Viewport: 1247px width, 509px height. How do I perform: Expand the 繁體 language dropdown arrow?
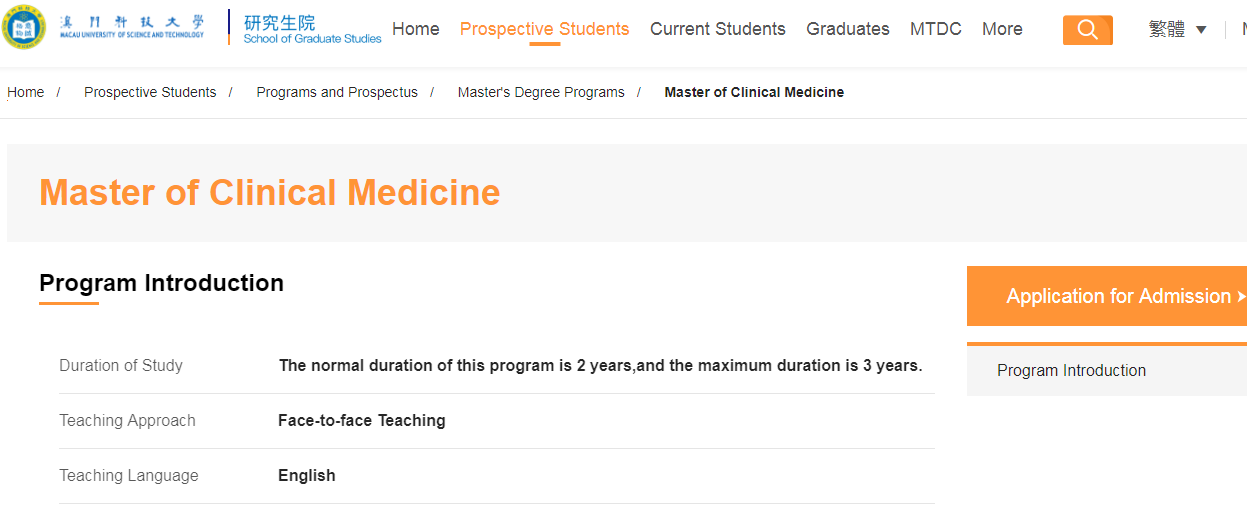click(1201, 30)
